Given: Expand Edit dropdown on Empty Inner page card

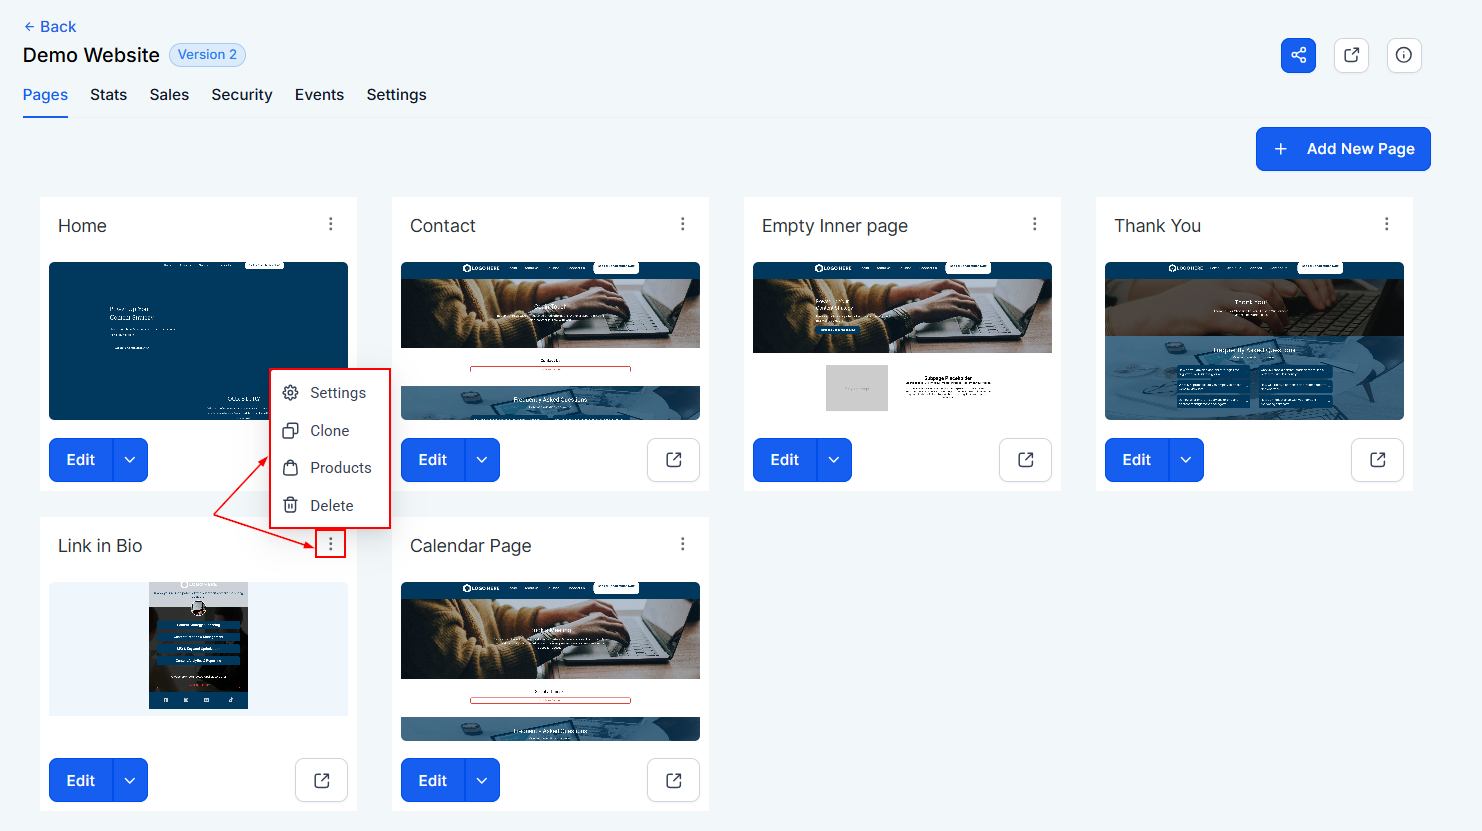Looking at the screenshot, I should coord(834,460).
